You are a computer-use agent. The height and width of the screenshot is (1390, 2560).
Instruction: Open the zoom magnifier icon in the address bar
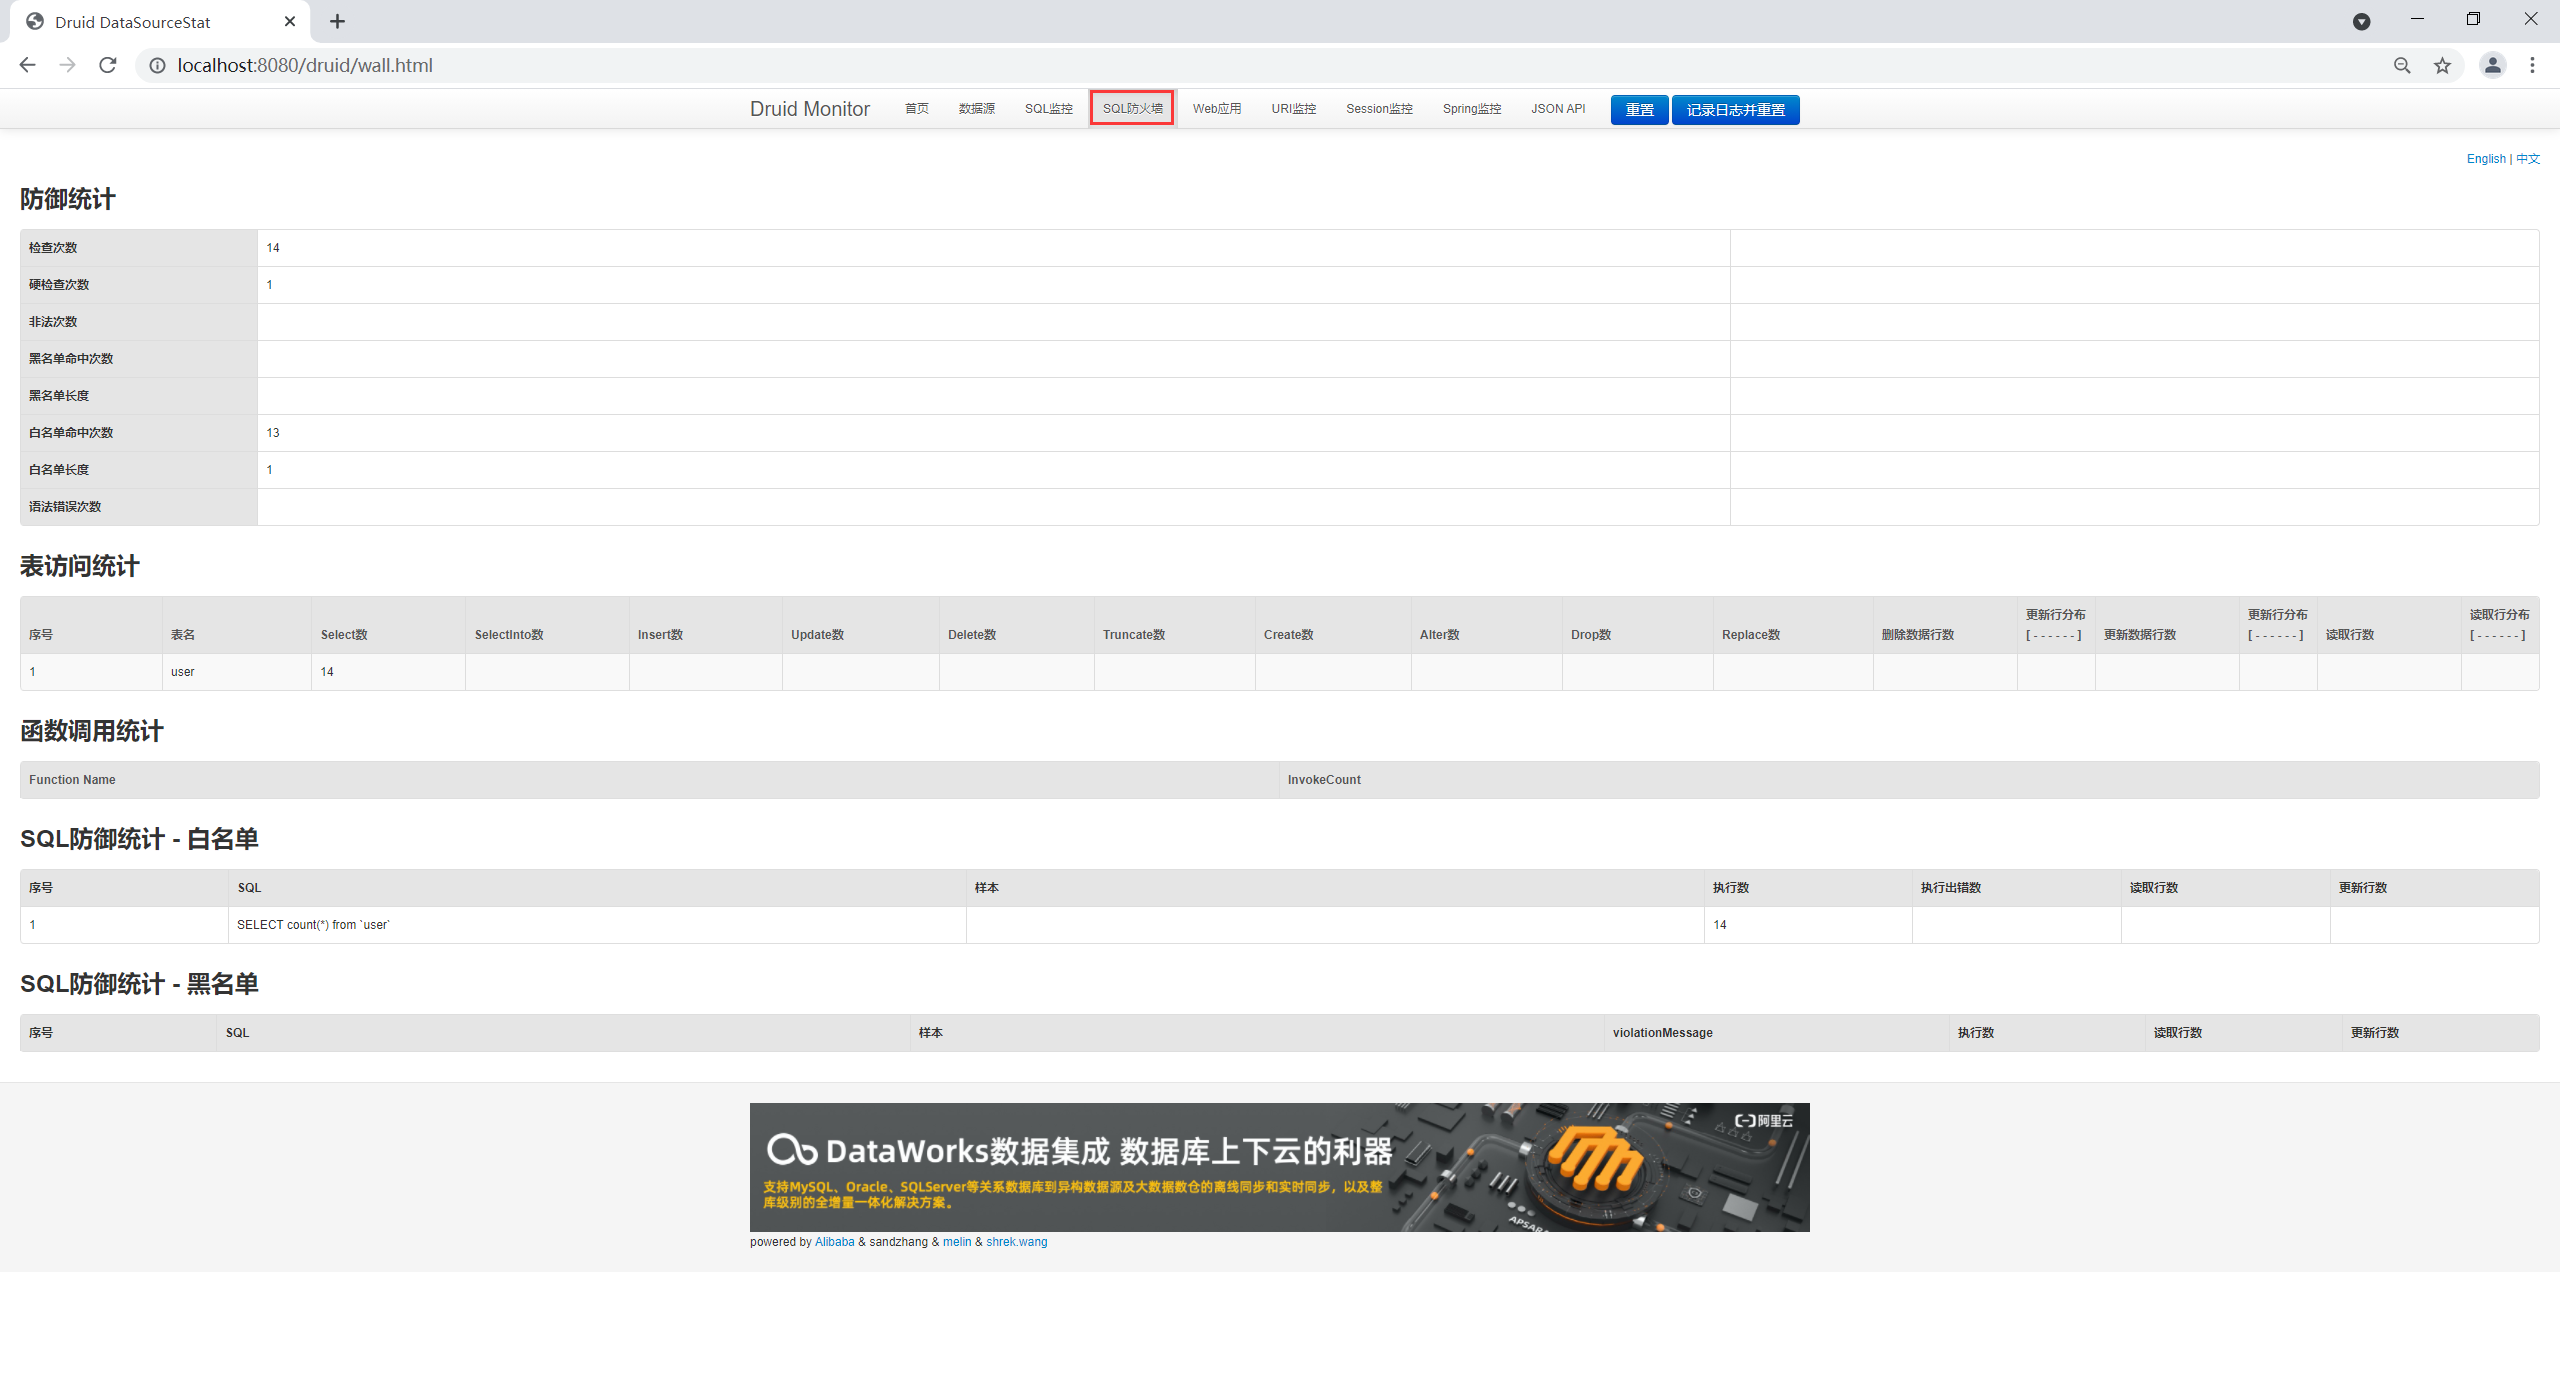(2402, 65)
